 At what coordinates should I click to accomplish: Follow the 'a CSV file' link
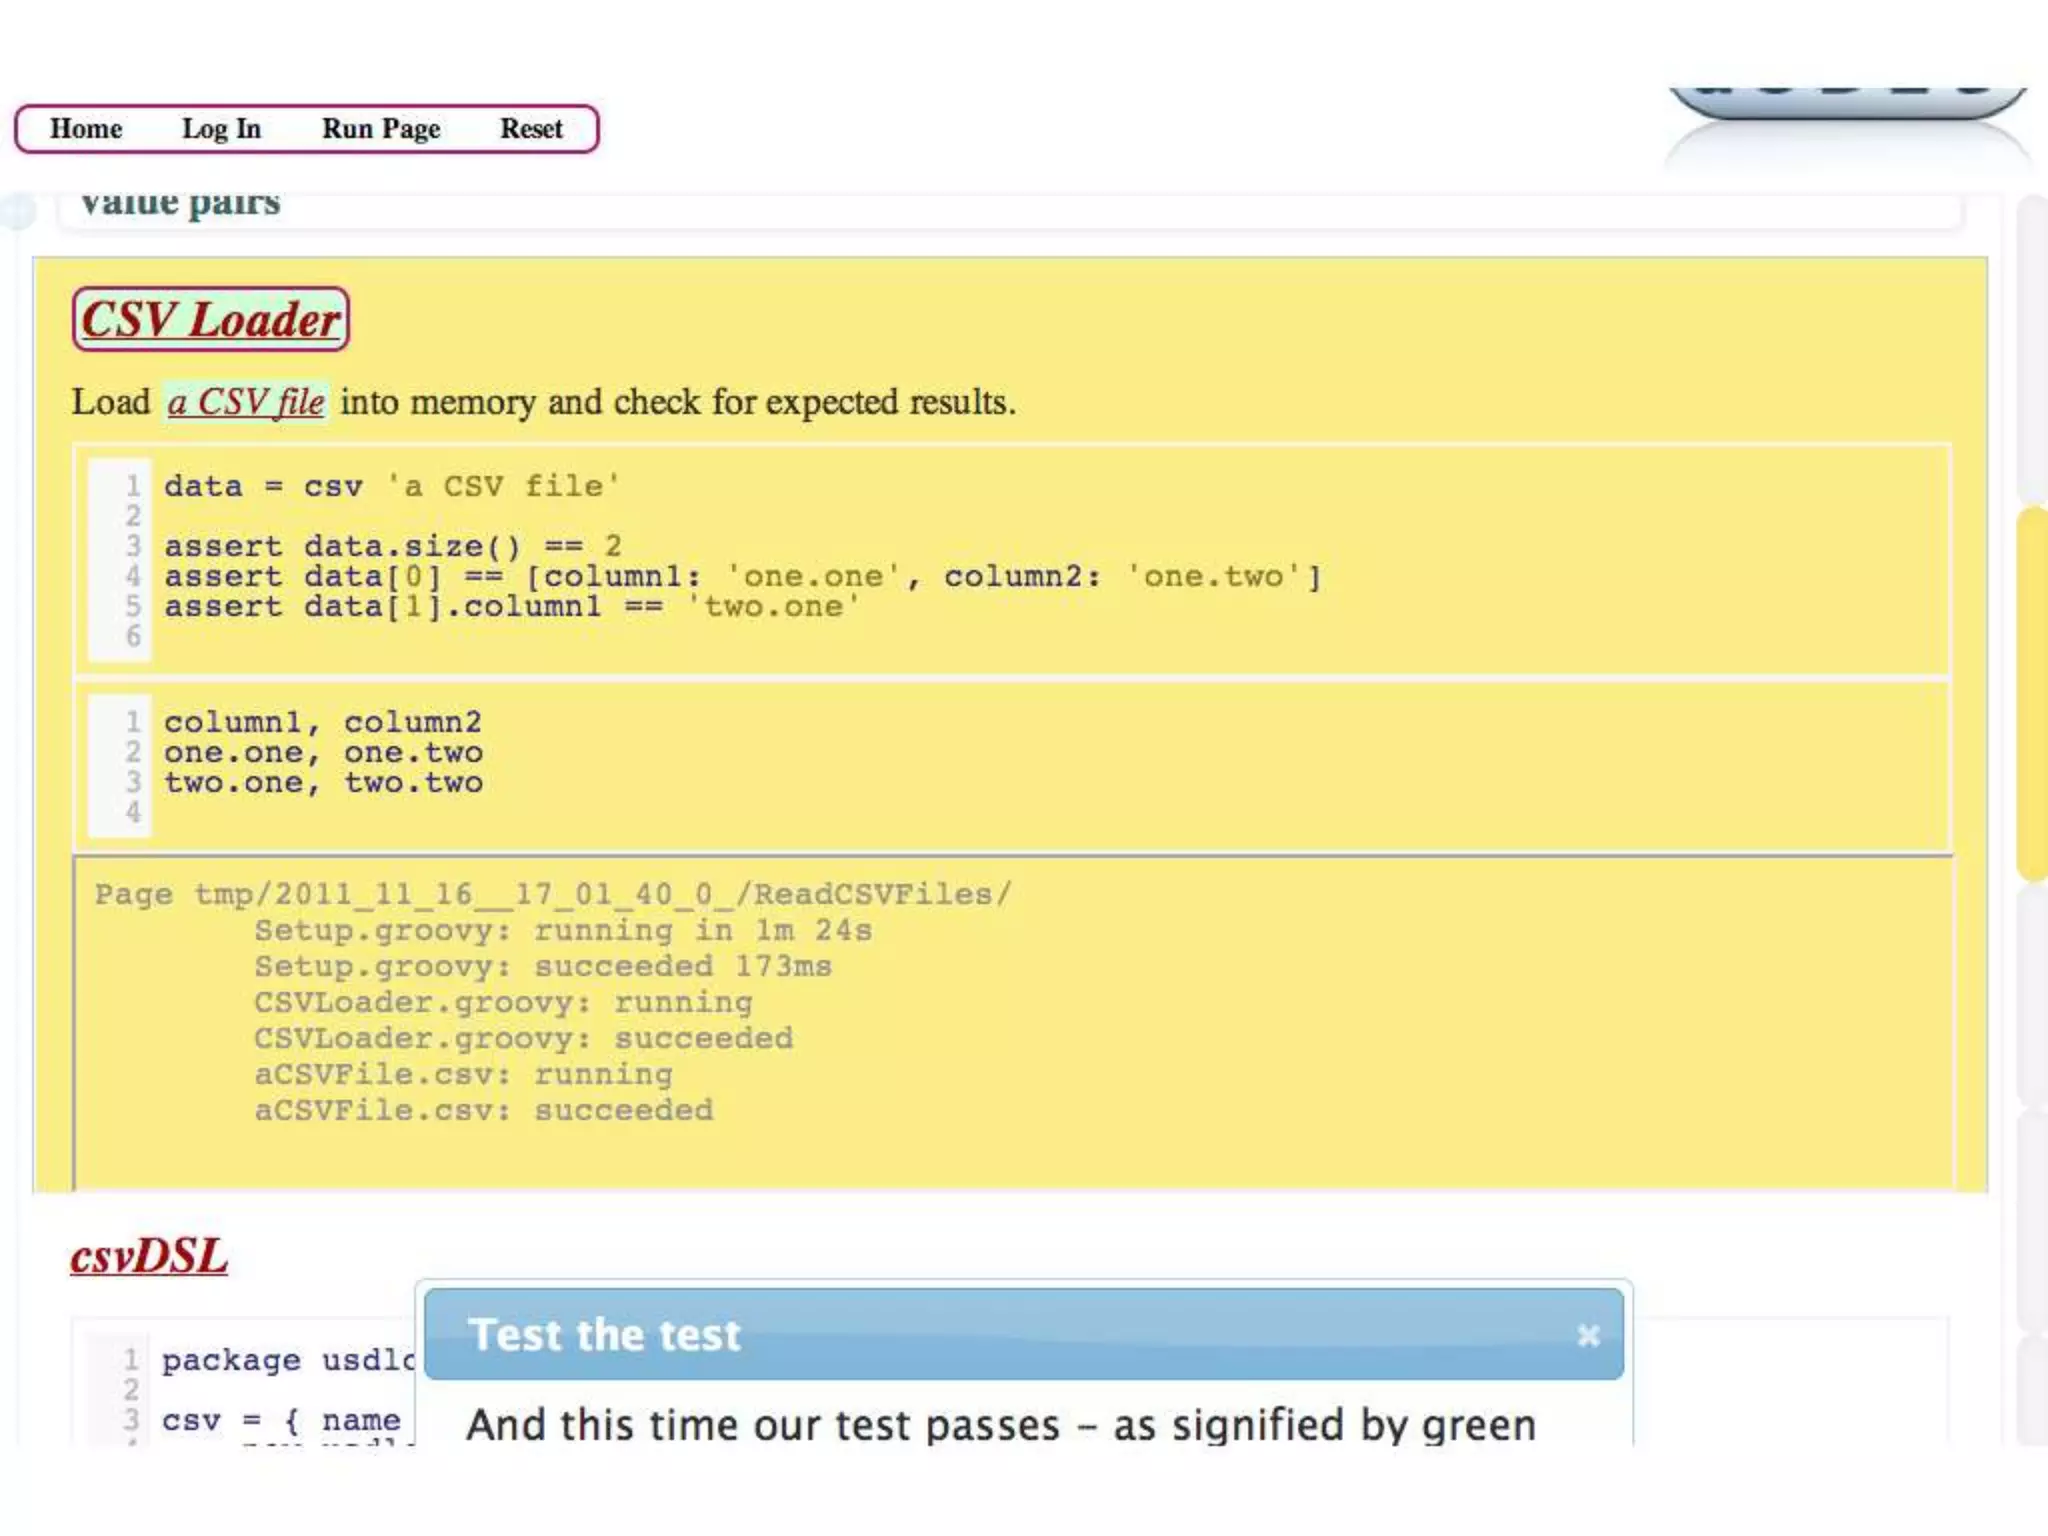tap(246, 402)
